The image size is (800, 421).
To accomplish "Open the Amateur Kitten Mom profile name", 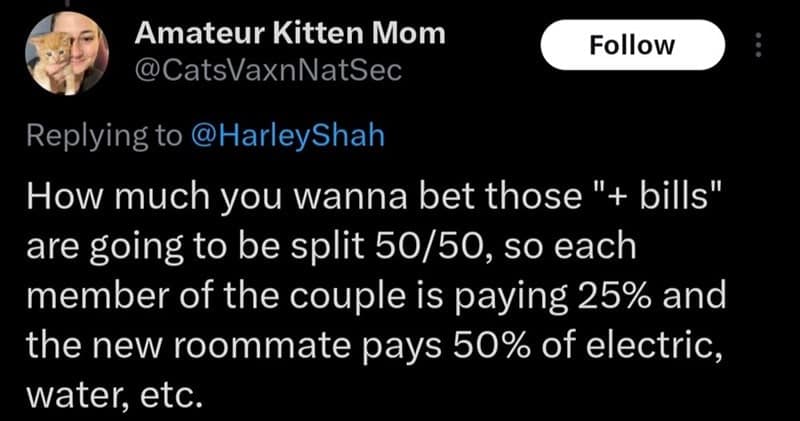I will coord(289,33).
